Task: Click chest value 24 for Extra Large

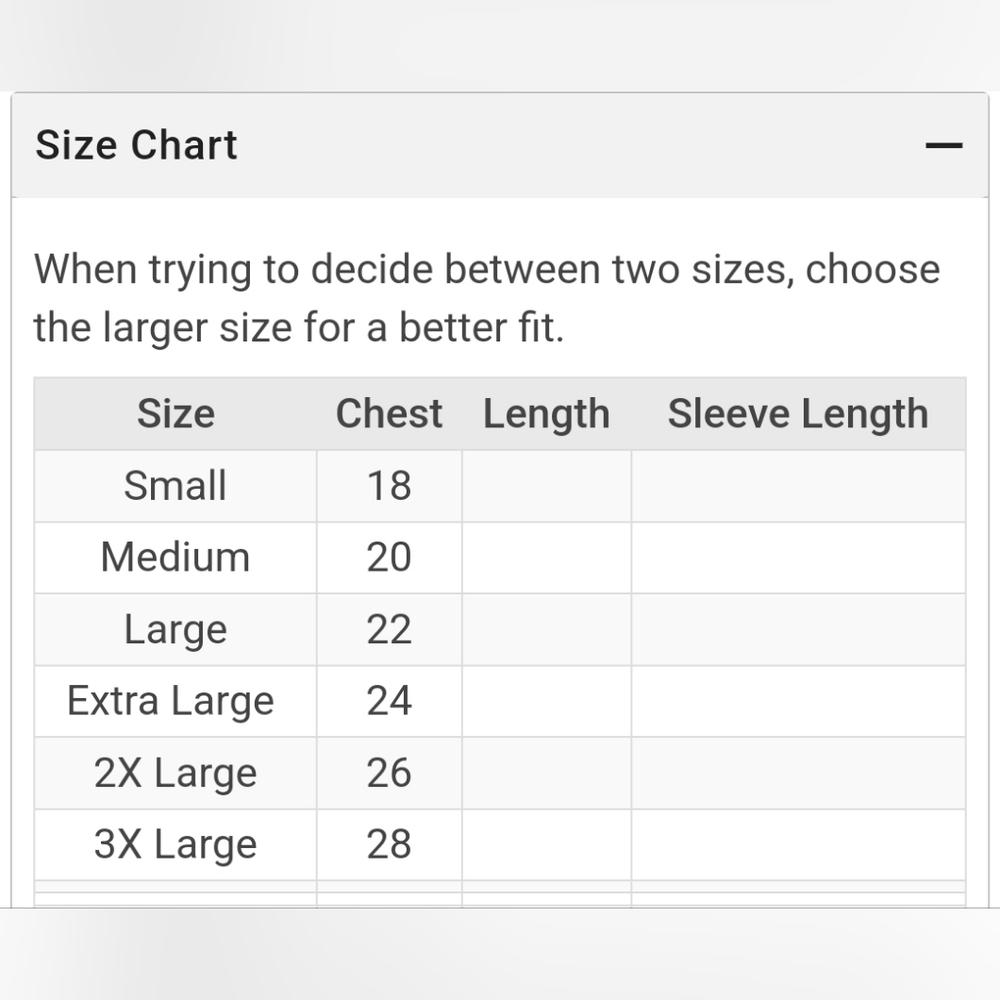Action: click(x=389, y=701)
